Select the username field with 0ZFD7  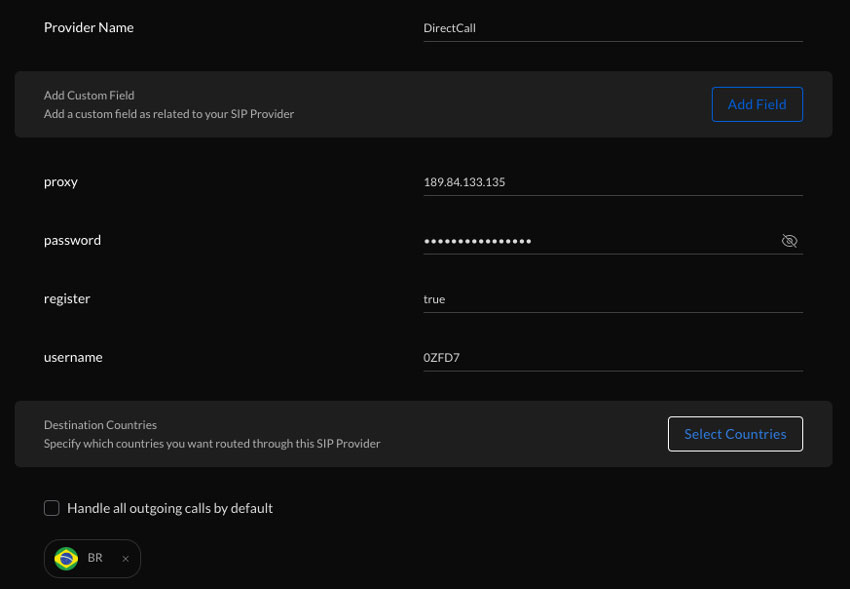pos(613,358)
